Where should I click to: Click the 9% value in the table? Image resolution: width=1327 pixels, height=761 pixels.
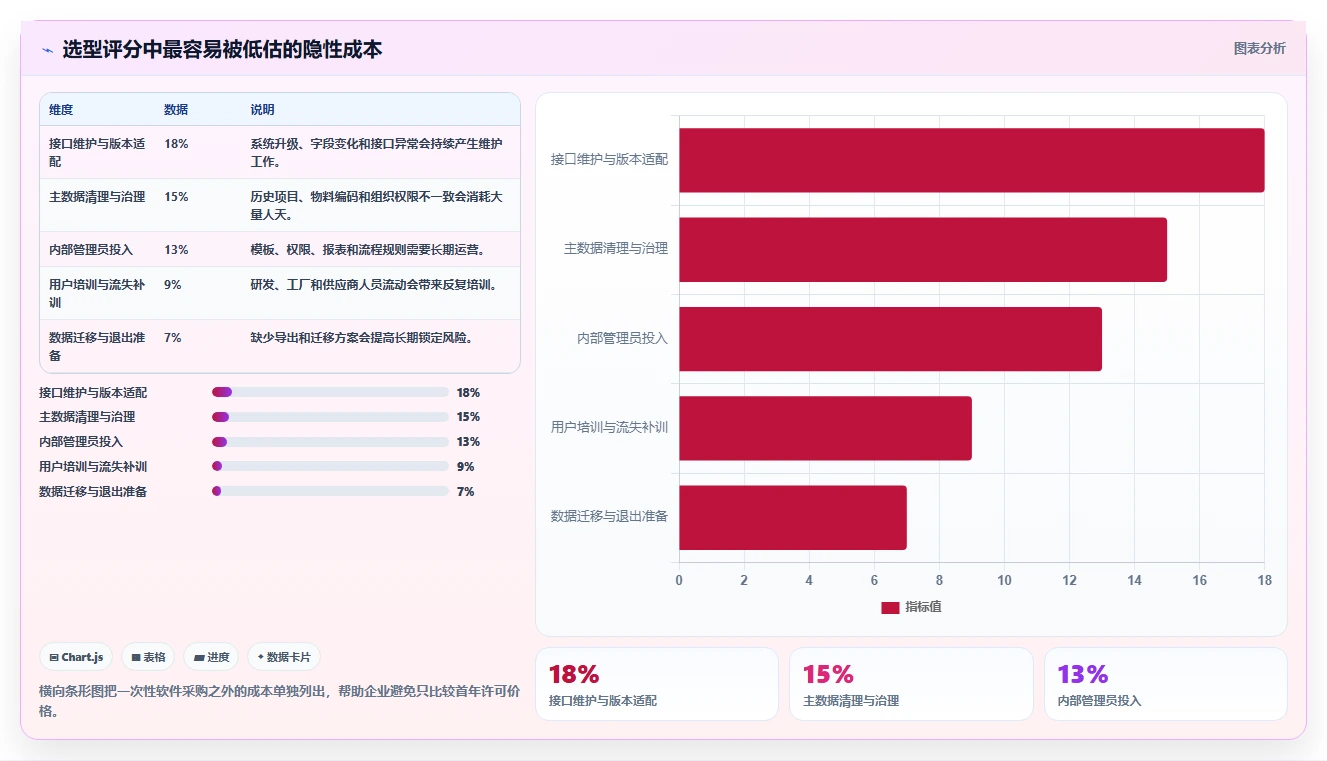pos(173,285)
